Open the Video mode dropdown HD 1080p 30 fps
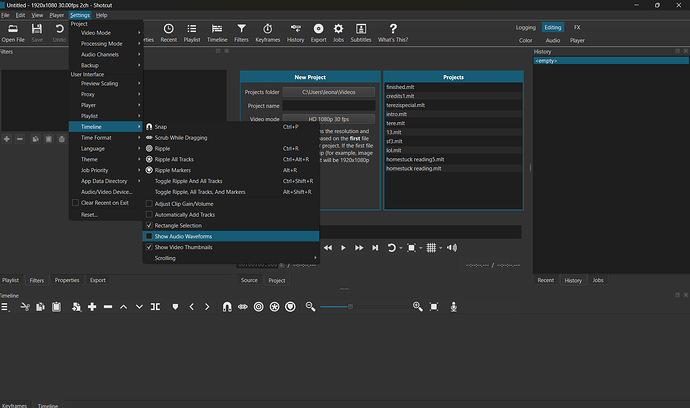This screenshot has height=408, width=690. click(x=329, y=119)
